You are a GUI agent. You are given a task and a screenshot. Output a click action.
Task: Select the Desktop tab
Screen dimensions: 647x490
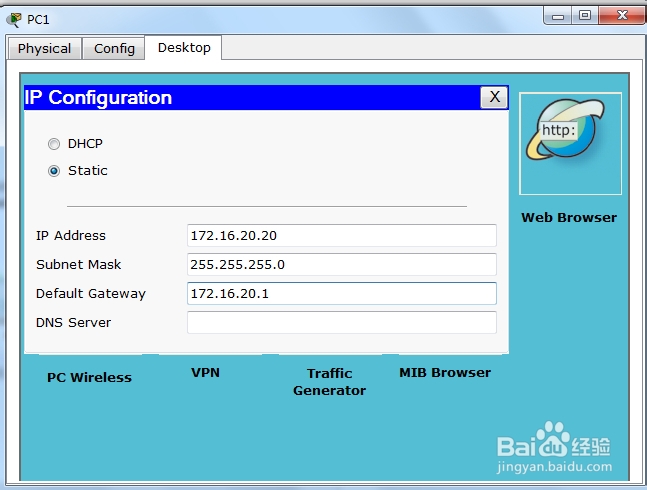click(184, 47)
